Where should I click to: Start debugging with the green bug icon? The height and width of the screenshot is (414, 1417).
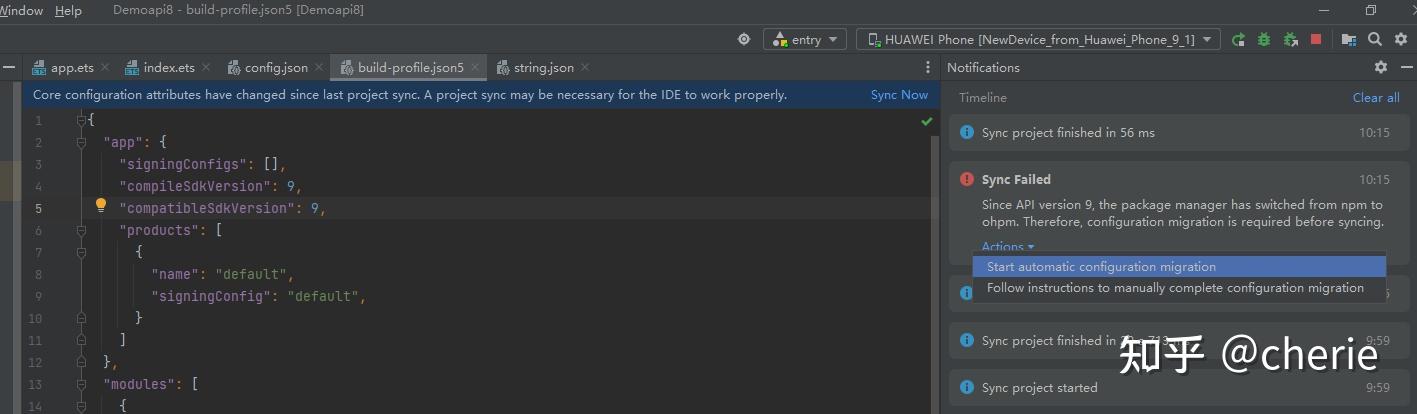(1264, 39)
